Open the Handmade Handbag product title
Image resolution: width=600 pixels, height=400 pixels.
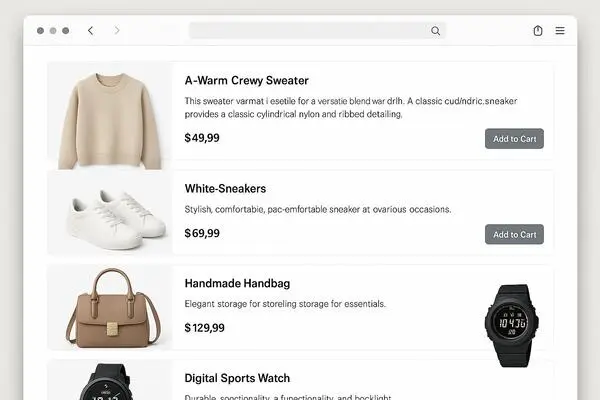(237, 283)
